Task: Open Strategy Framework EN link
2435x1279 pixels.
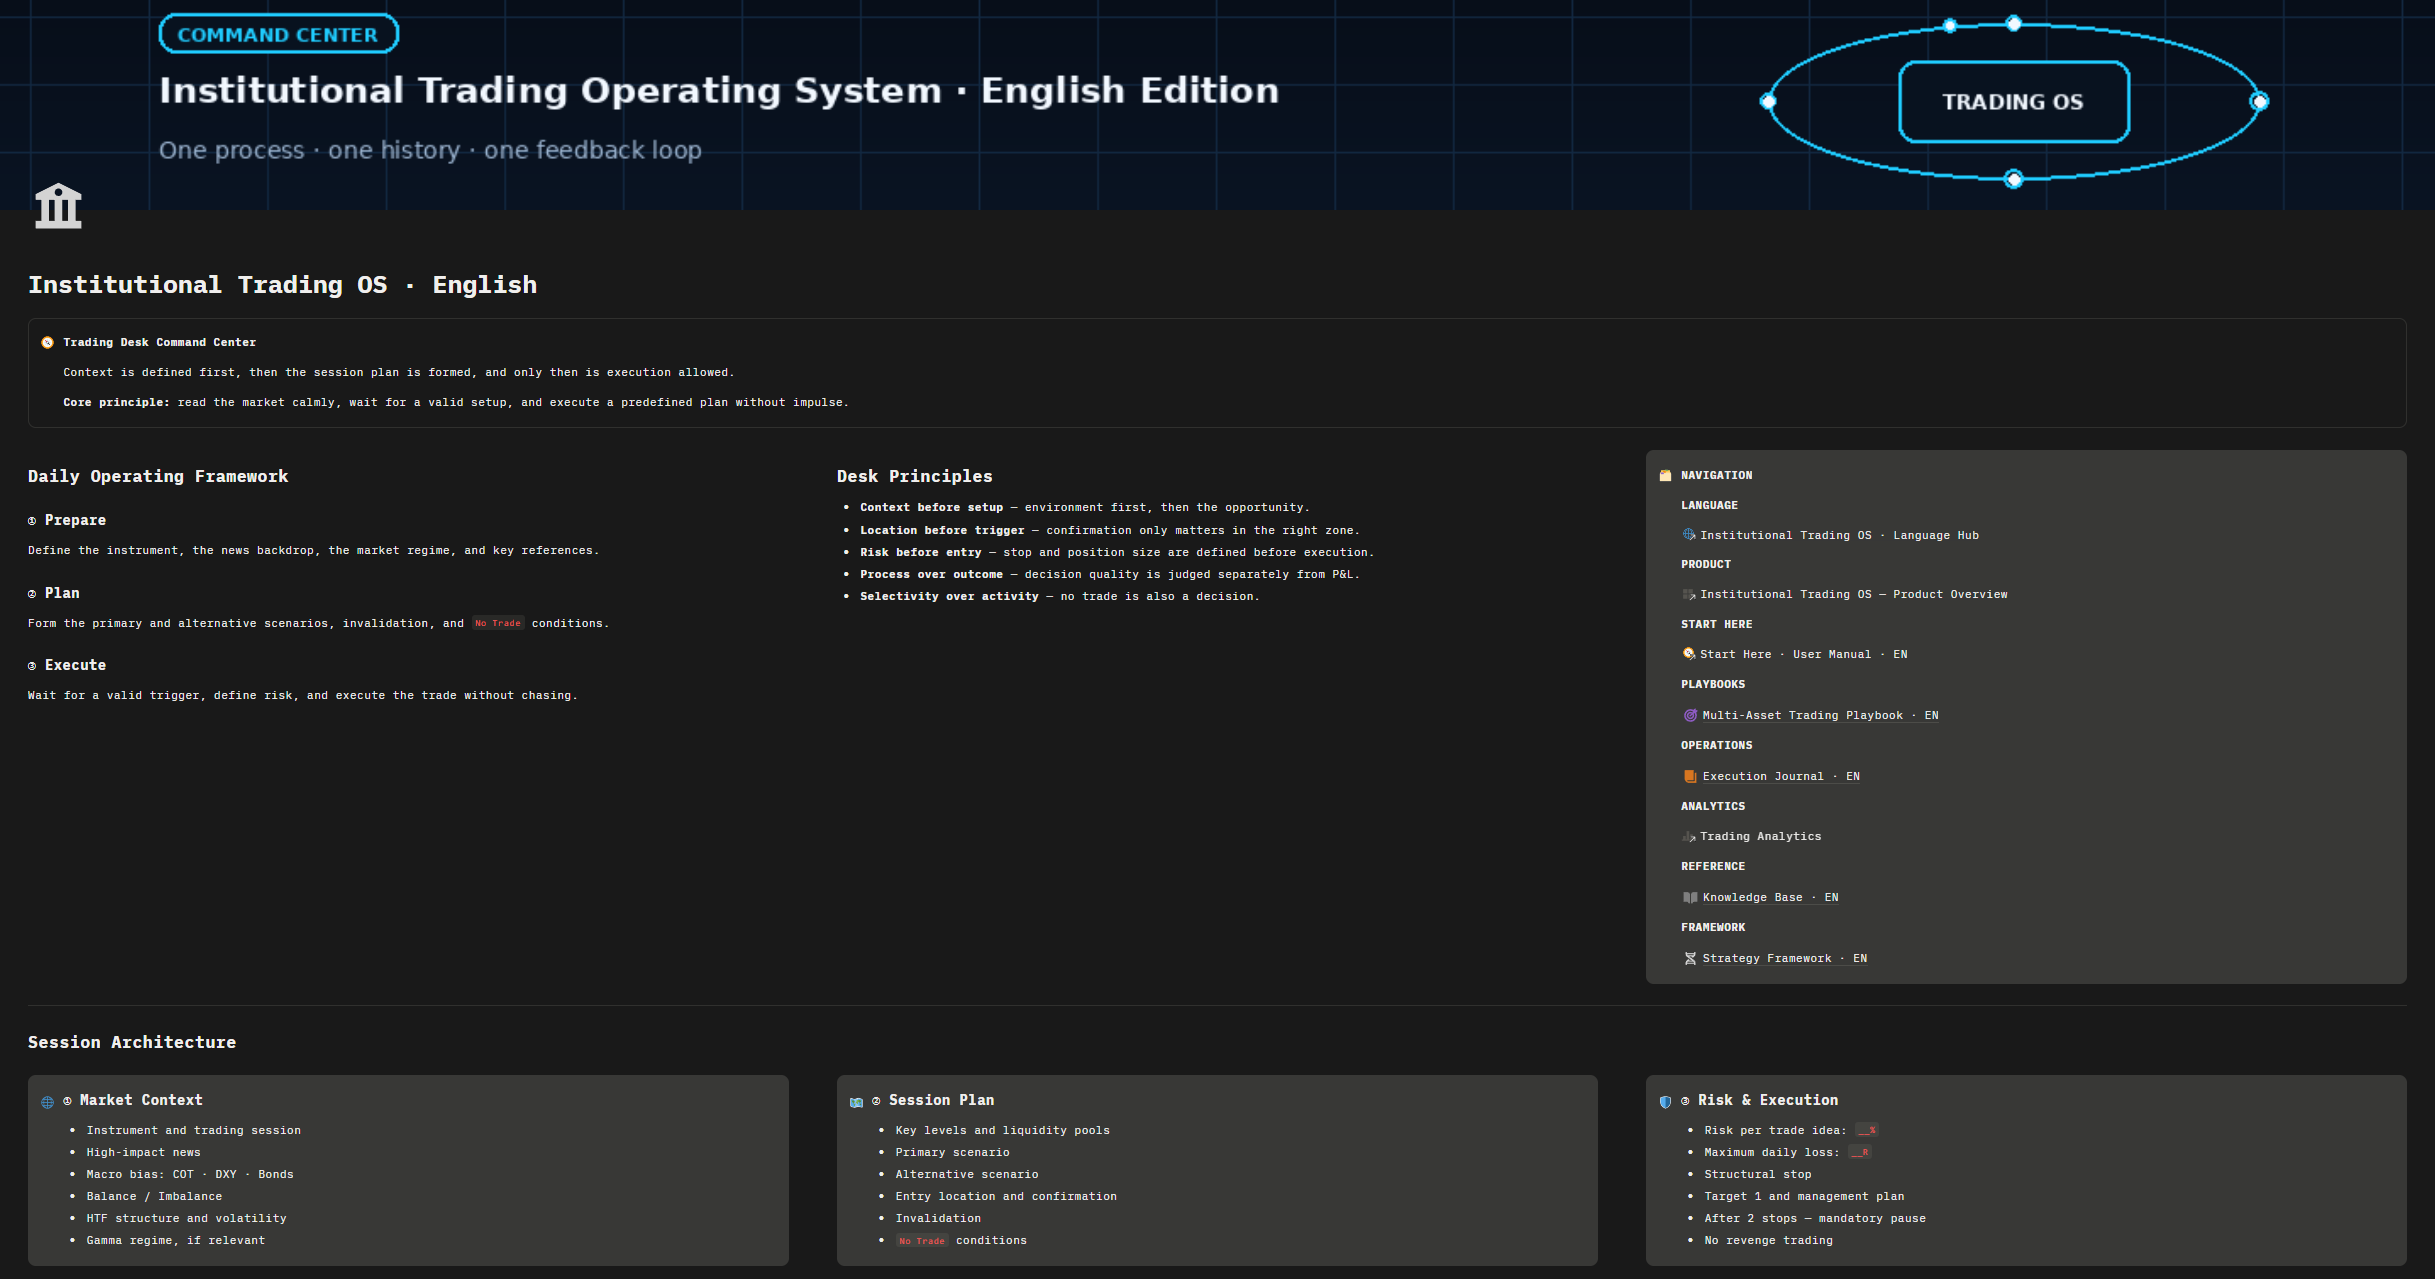Action: [x=1784, y=958]
